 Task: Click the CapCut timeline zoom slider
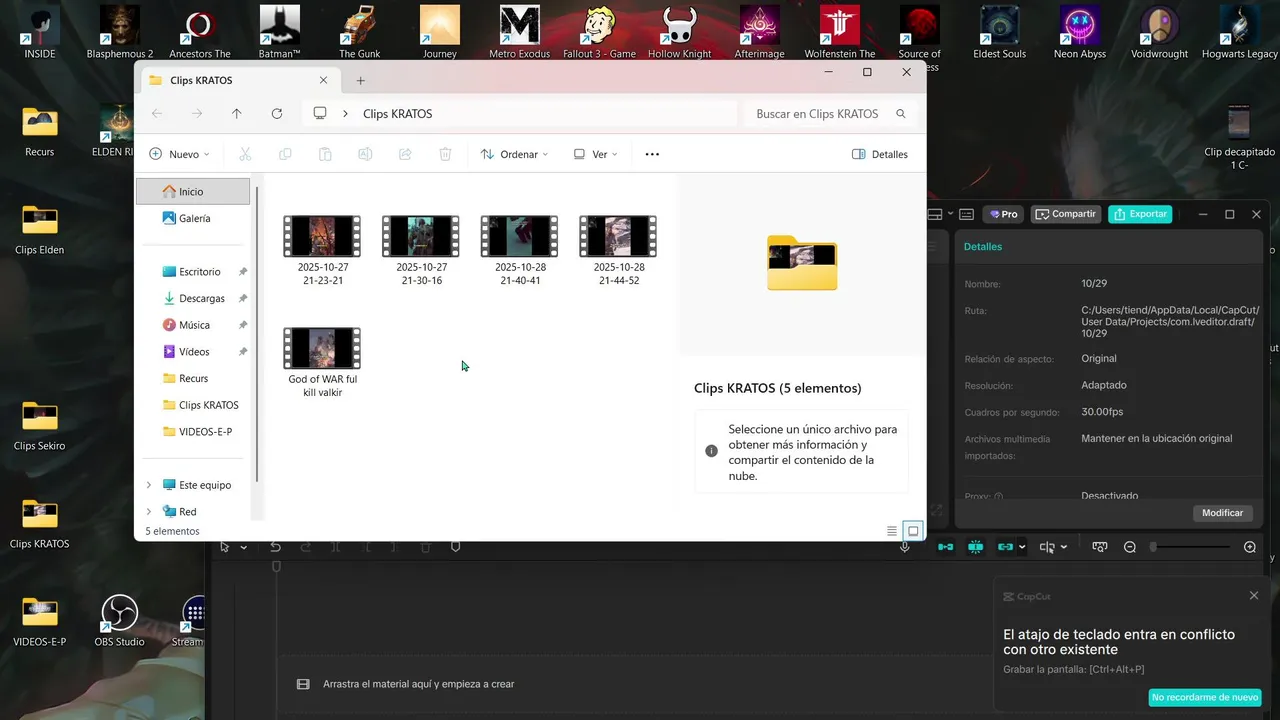(1190, 547)
